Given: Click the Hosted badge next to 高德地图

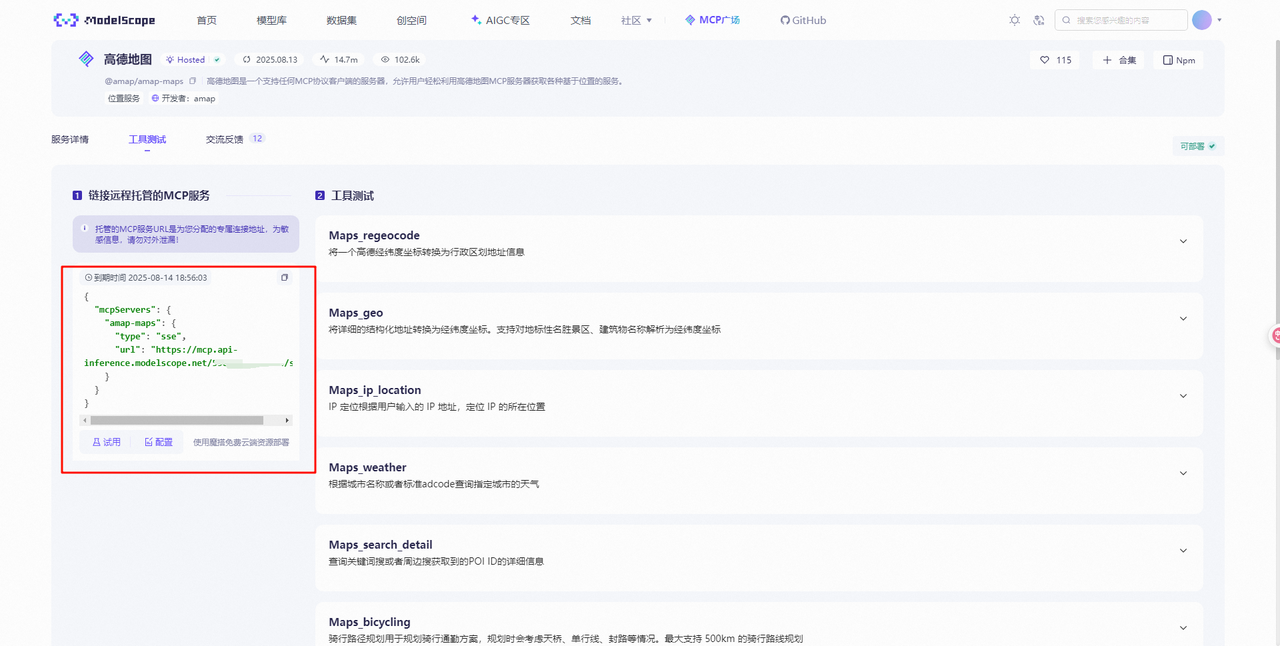Looking at the screenshot, I should [x=193, y=60].
